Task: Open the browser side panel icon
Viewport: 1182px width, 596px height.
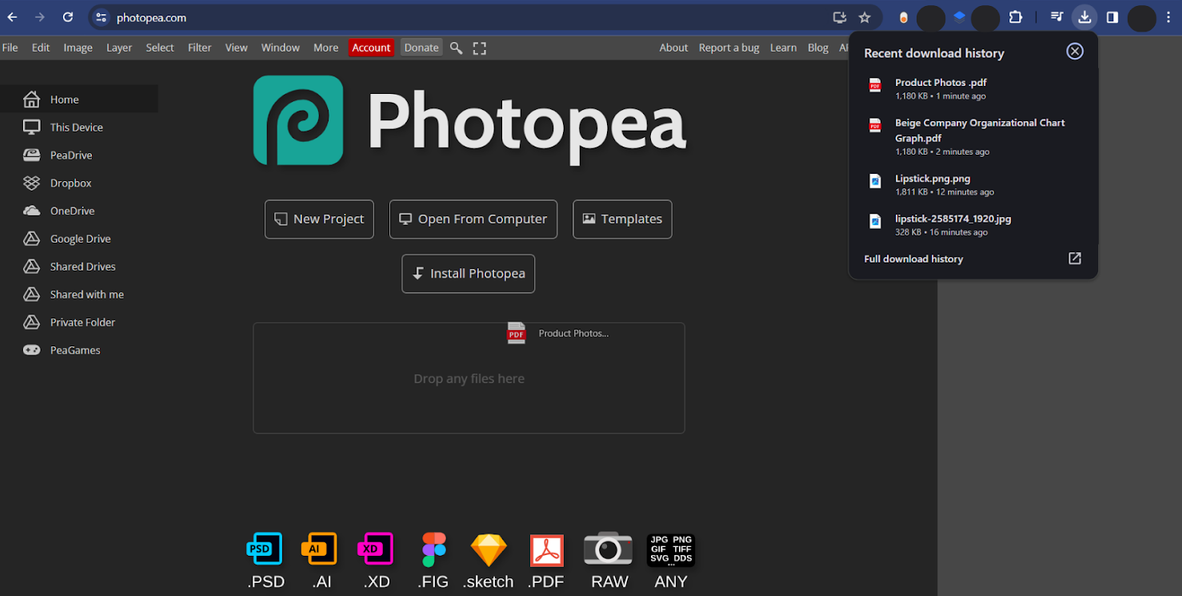Action: click(x=1112, y=17)
